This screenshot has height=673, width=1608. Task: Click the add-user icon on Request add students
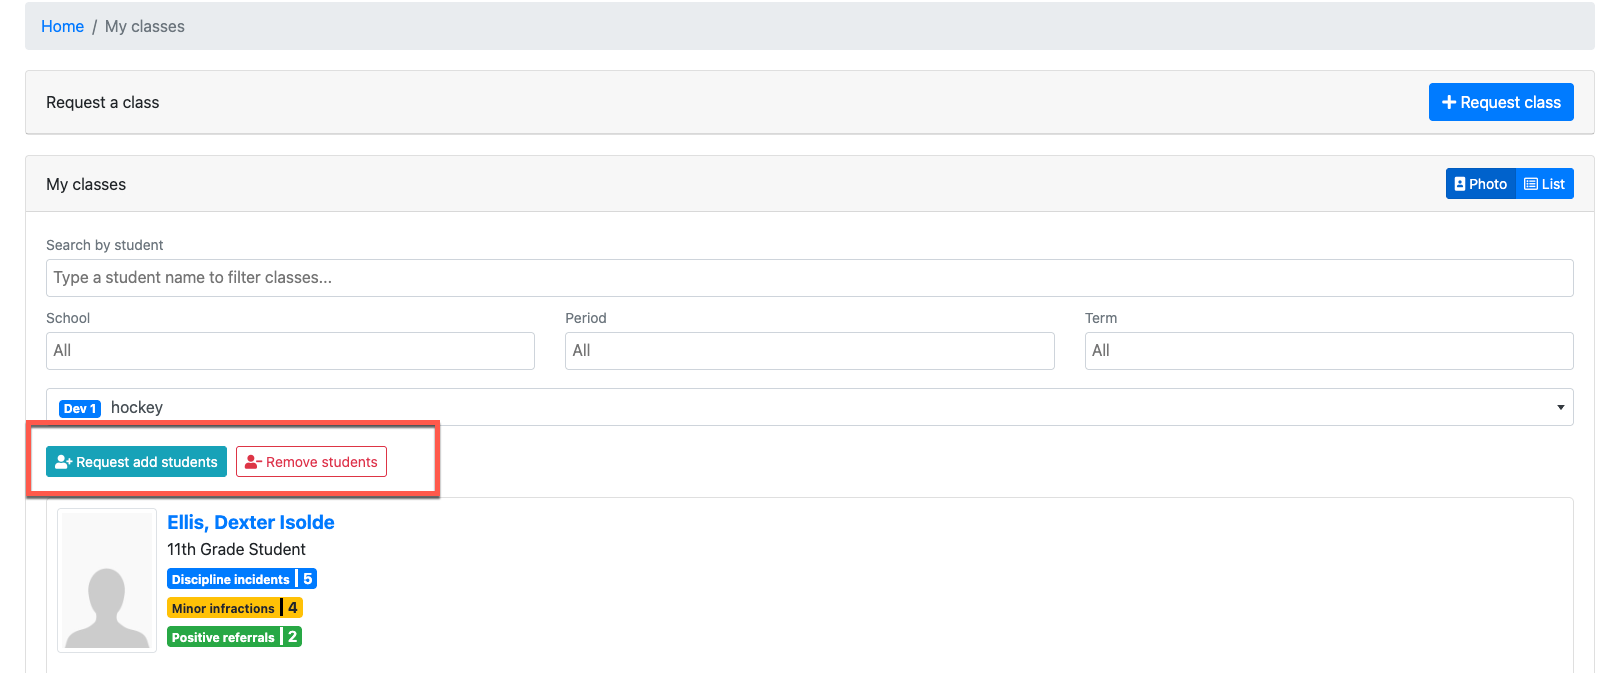click(x=64, y=462)
